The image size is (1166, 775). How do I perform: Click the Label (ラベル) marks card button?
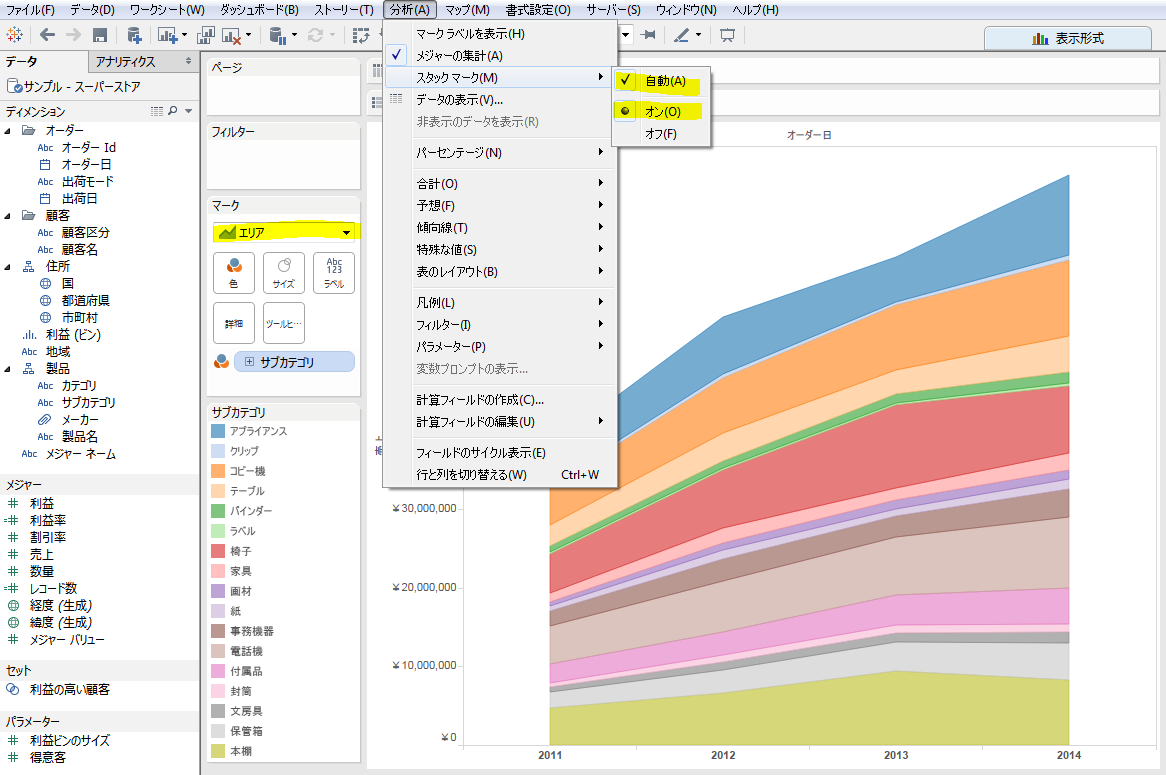click(334, 273)
